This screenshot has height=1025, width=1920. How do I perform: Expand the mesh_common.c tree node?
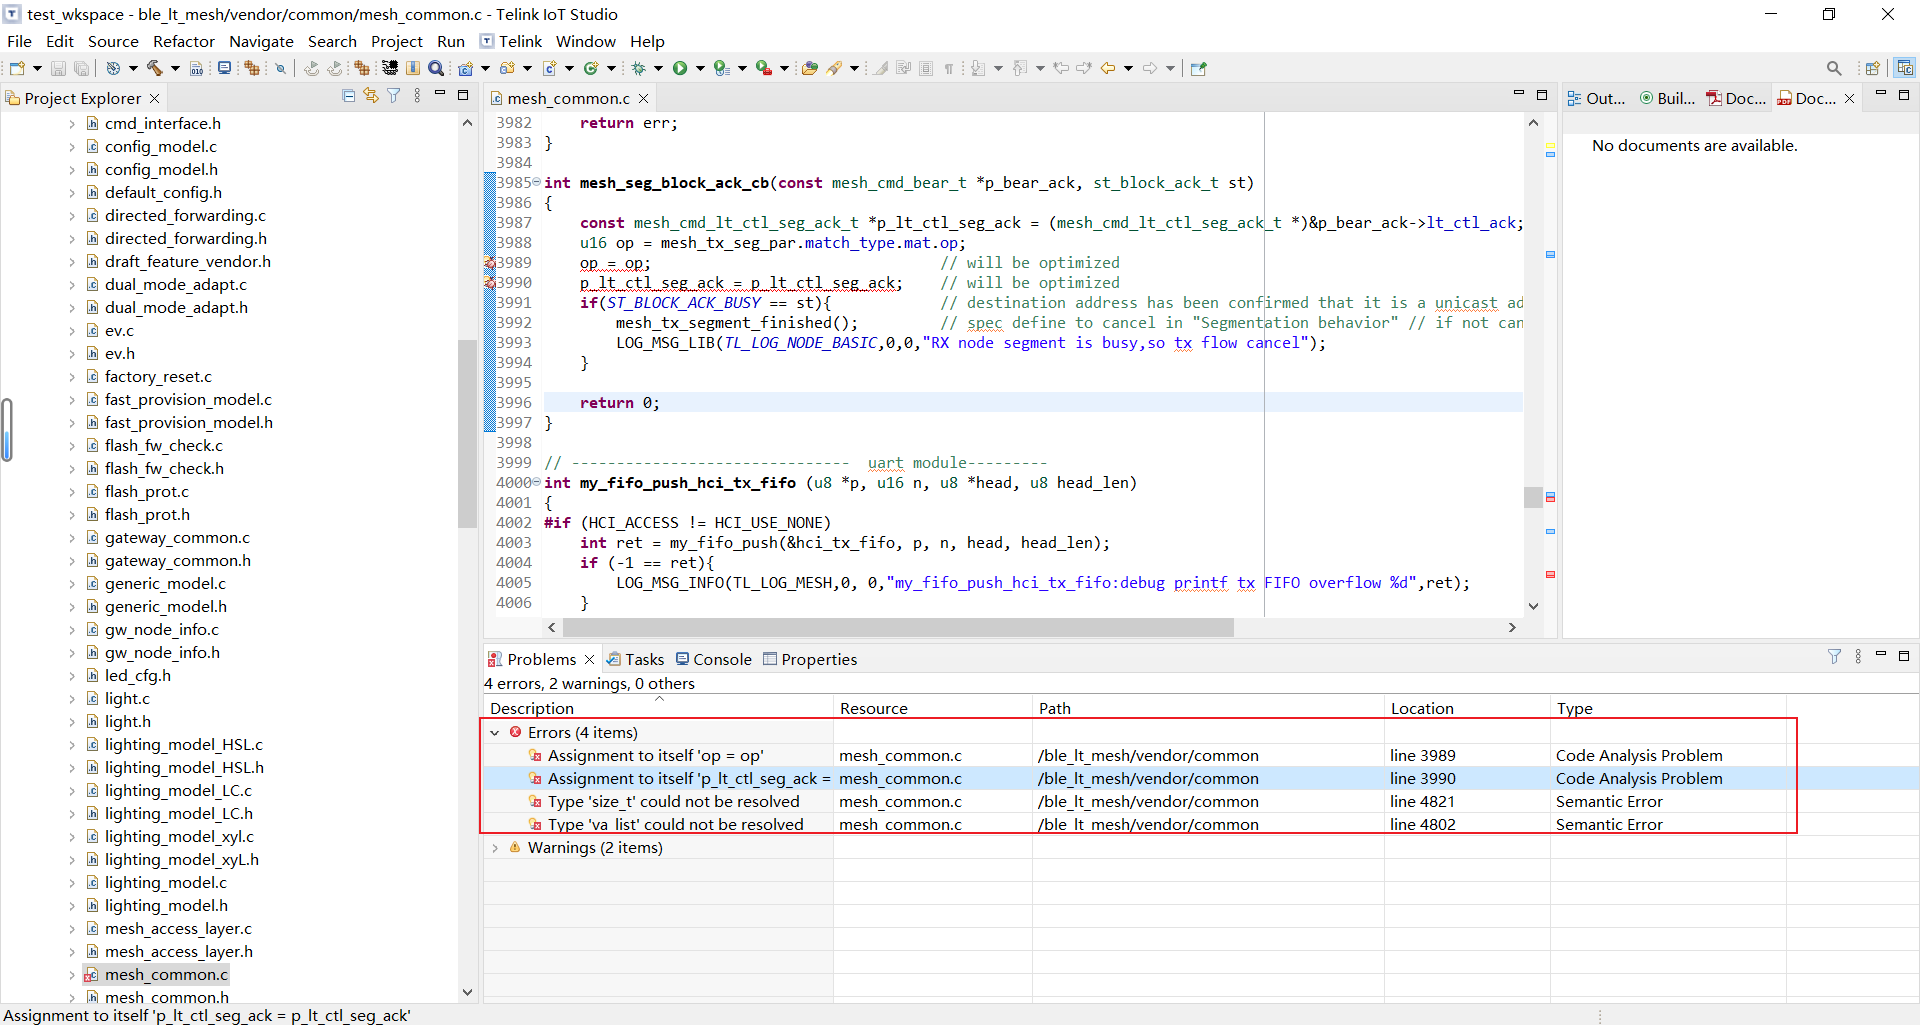(72, 975)
